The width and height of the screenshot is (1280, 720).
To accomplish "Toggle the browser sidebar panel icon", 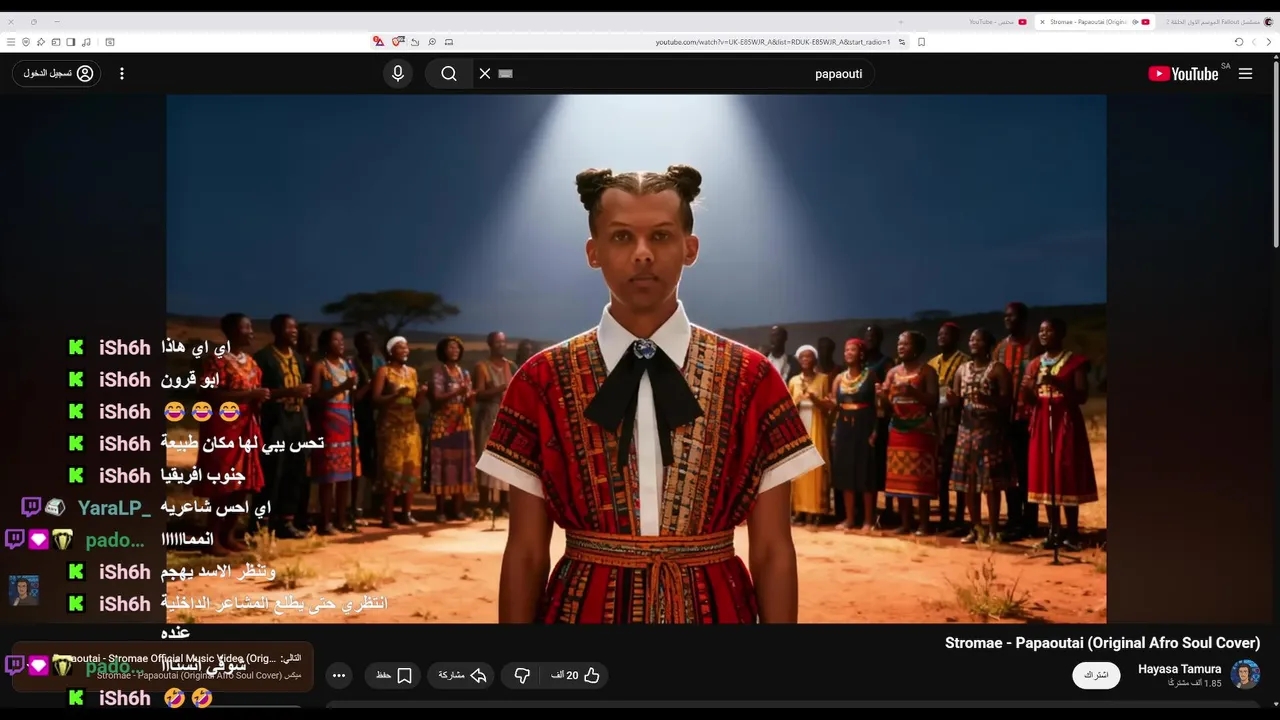I will pyautogui.click(x=71, y=42).
